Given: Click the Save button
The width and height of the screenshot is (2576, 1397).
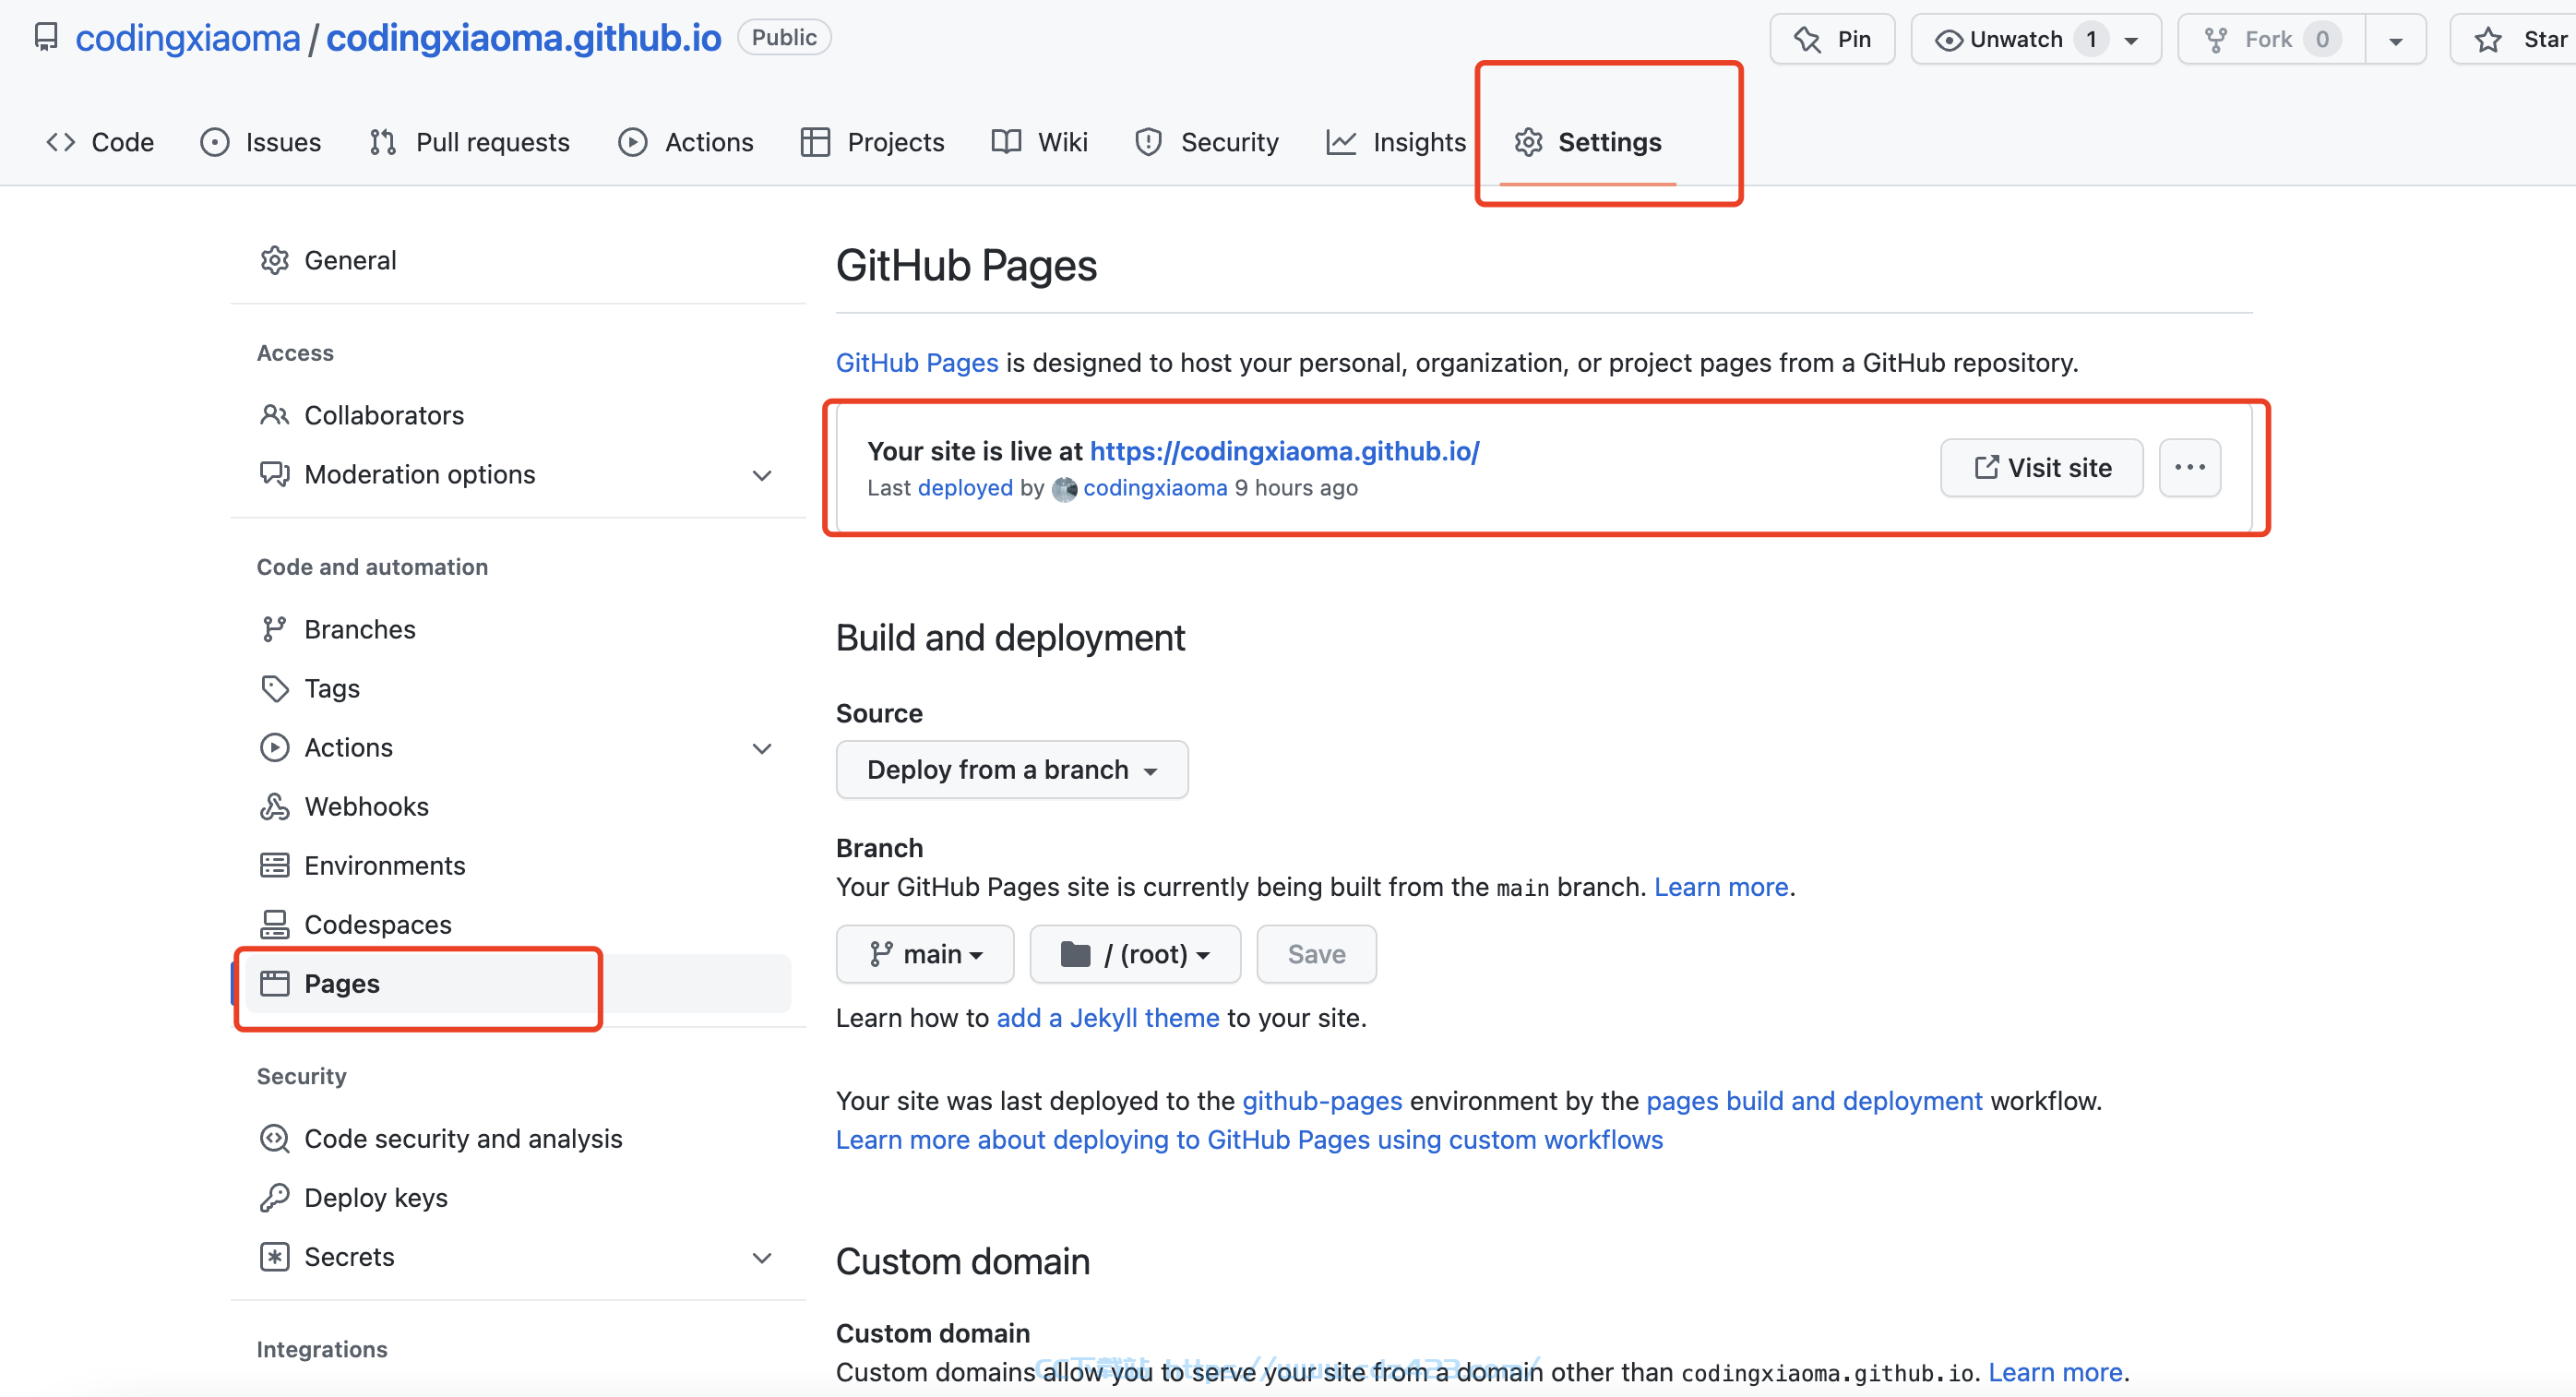Looking at the screenshot, I should coord(1316,954).
